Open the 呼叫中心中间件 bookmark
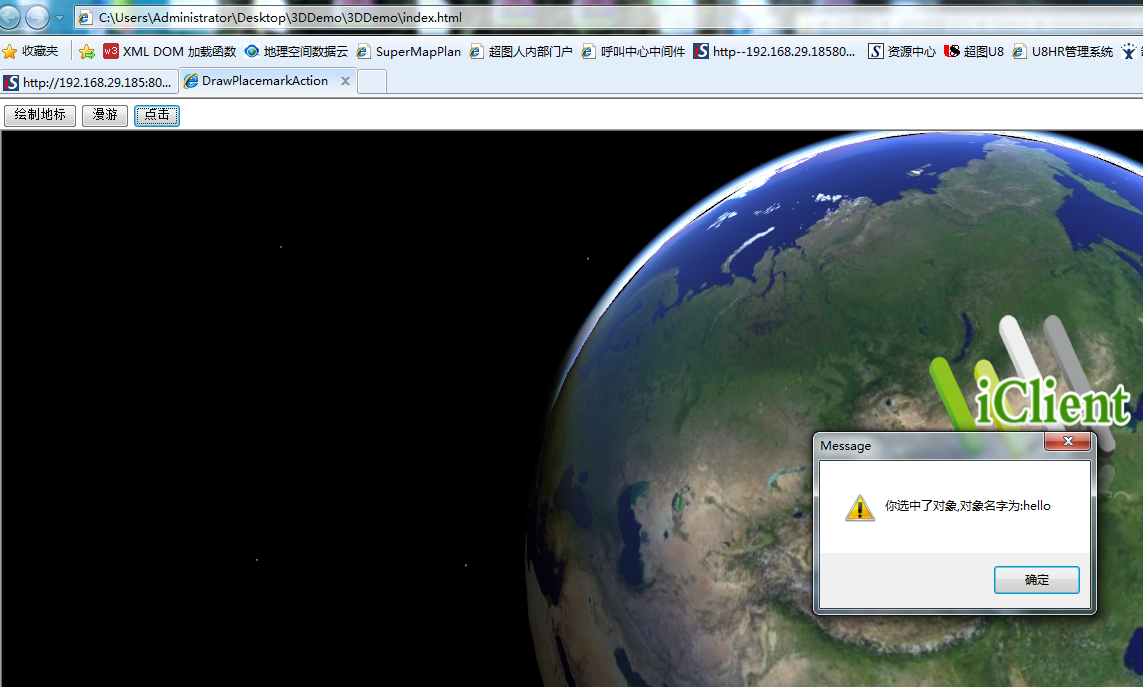1143x687 pixels. [633, 51]
